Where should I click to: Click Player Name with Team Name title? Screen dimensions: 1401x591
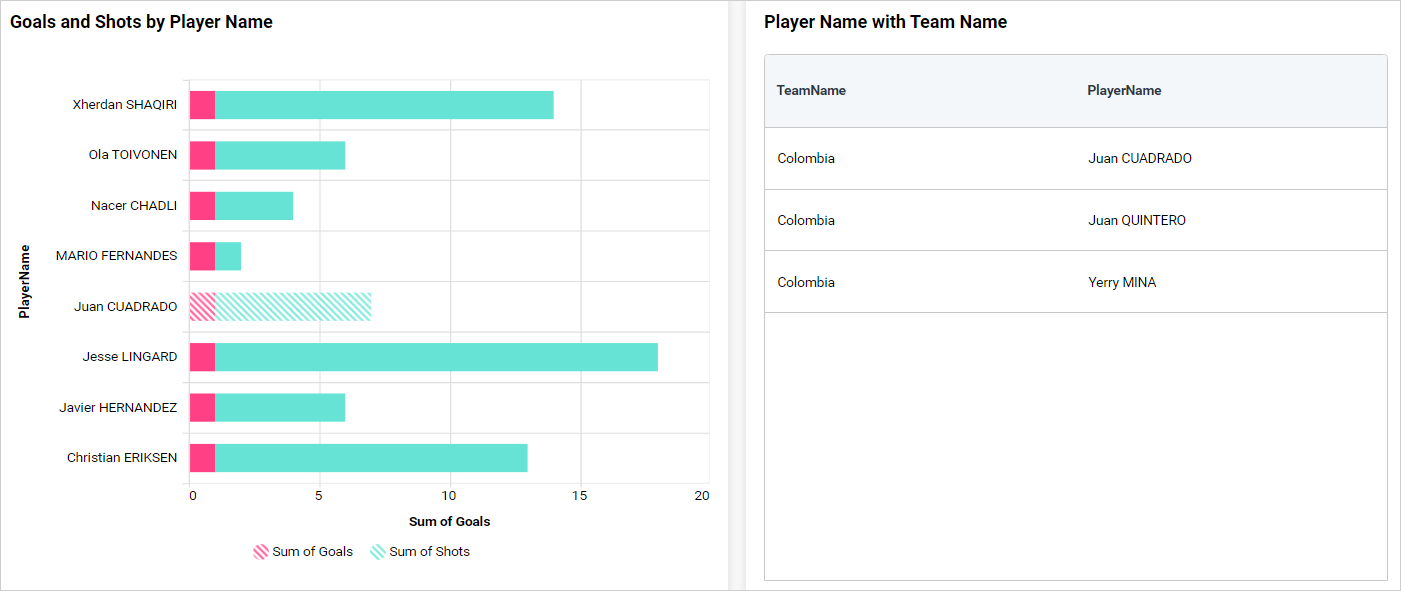[885, 22]
